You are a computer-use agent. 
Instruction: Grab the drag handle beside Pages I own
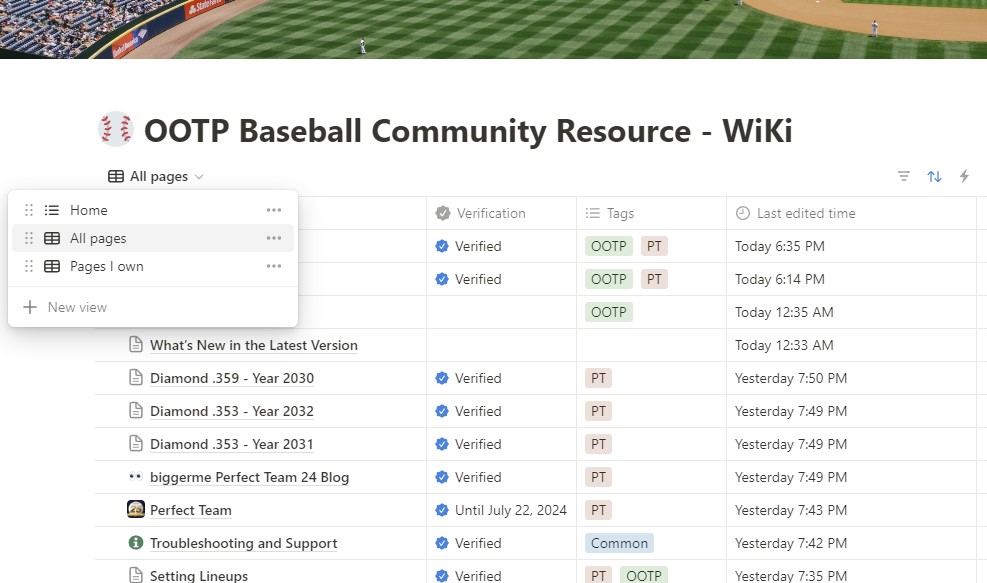click(x=29, y=266)
